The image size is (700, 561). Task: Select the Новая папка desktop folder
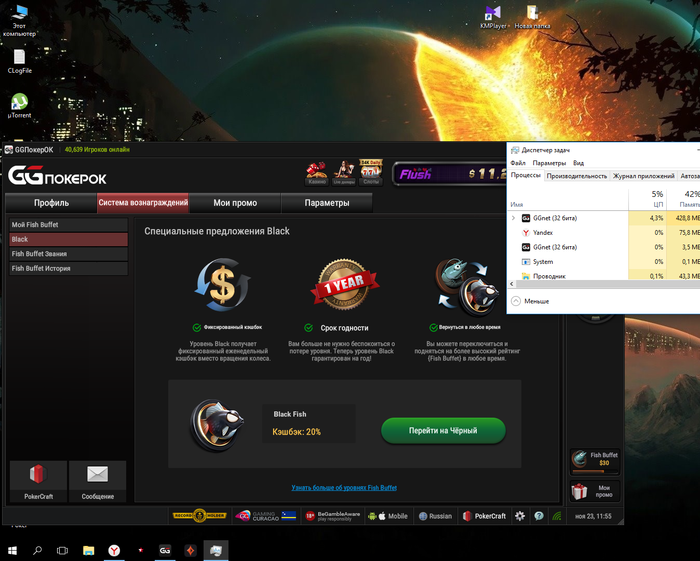[532, 17]
